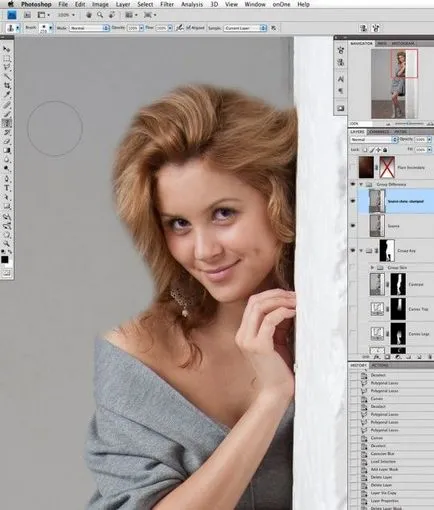Click lock transparent pixels icon
This screenshot has width=434, height=510.
(x=365, y=150)
